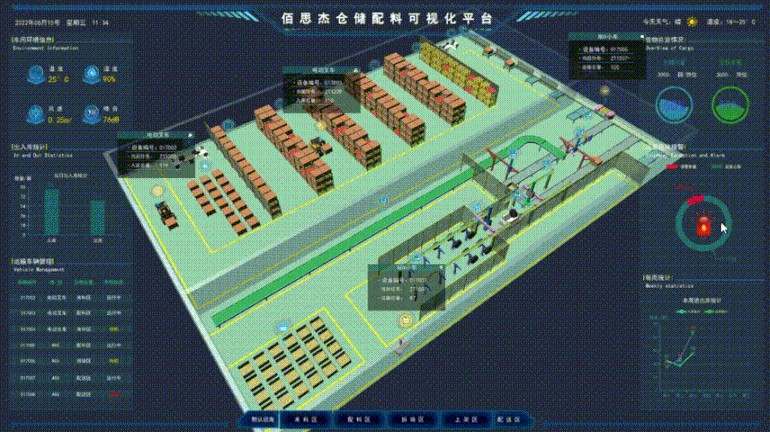The image size is (770, 432).
Task: Click the Weekly statistics heading
Action: click(669, 286)
